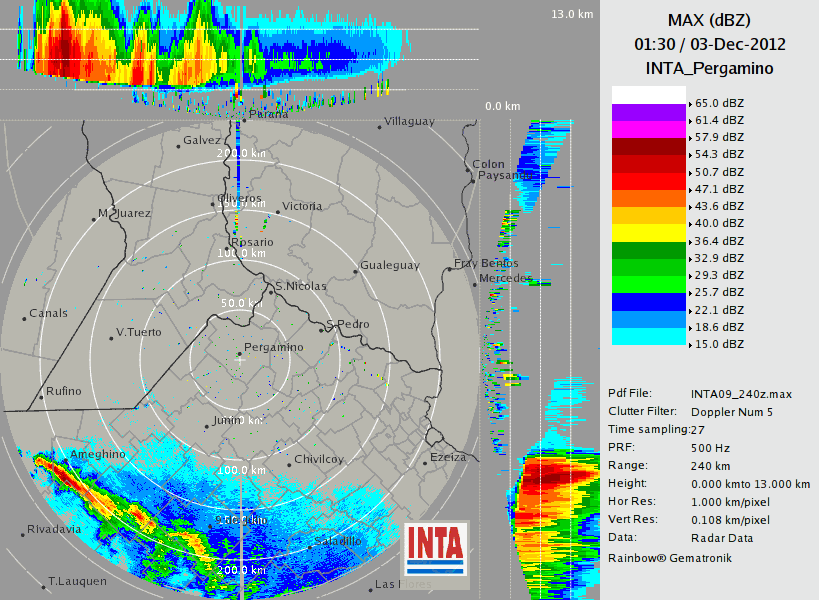Screen dimensions: 819x600
Task: Click the 1.000 km/pixel horizontal resolution value
Action: [730, 502]
